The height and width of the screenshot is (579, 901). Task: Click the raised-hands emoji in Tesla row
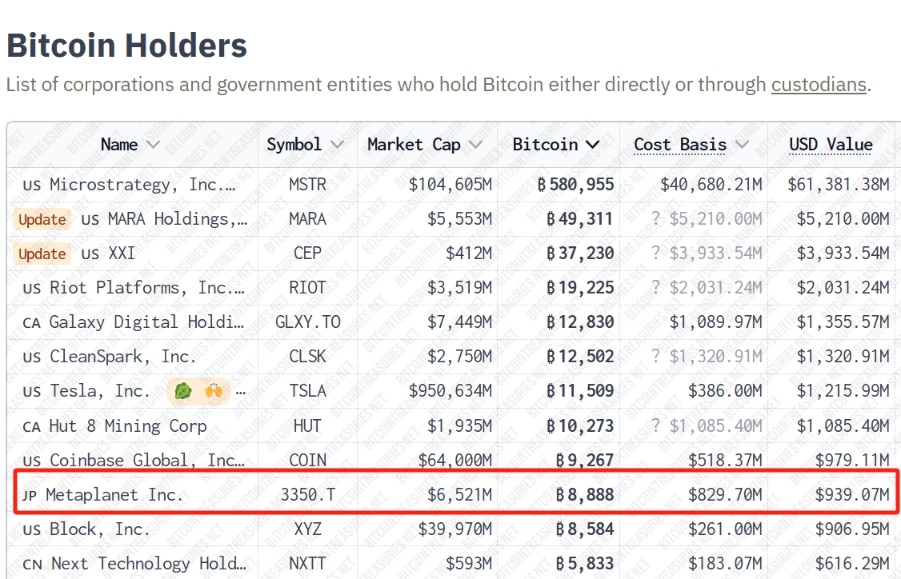212,391
